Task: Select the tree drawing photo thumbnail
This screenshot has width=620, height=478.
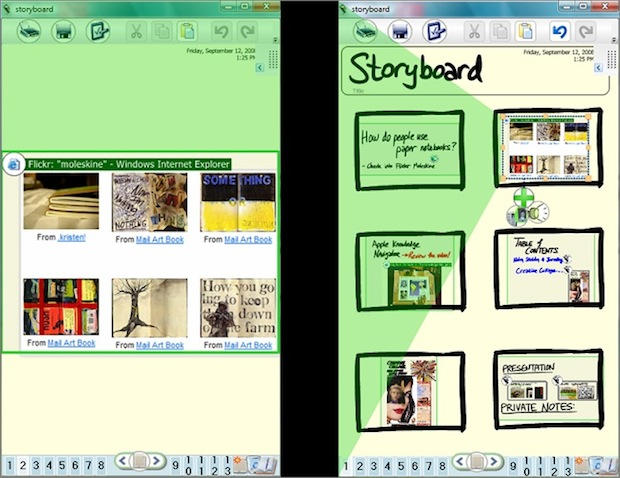Action: point(149,308)
